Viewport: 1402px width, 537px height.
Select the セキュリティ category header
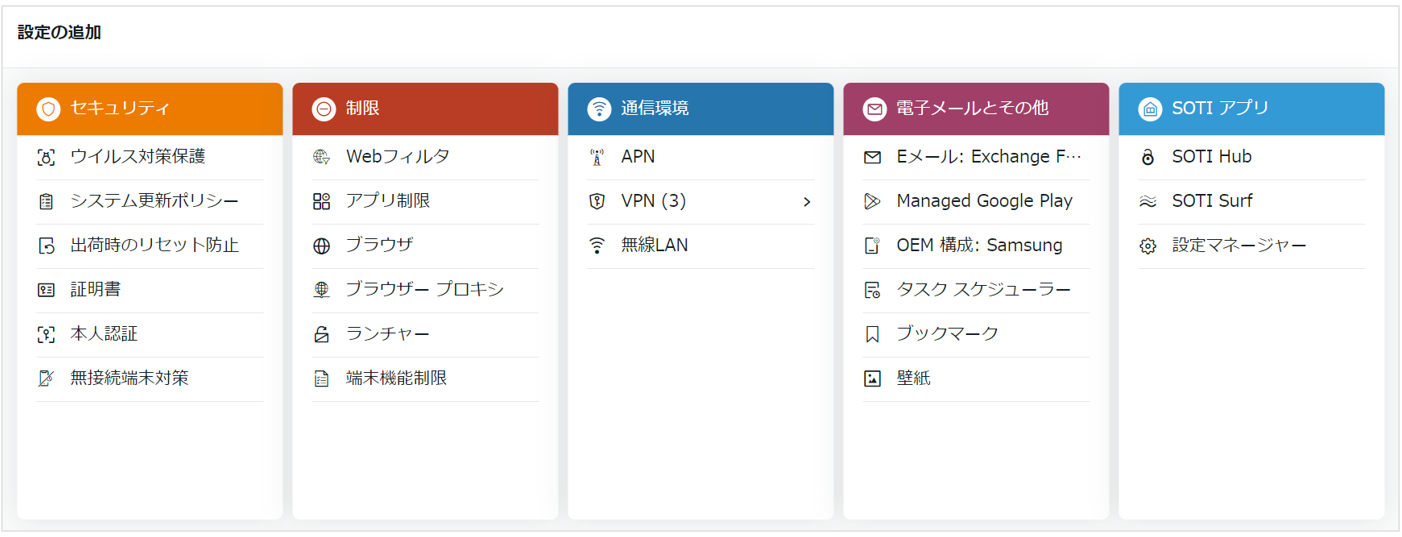(x=150, y=109)
